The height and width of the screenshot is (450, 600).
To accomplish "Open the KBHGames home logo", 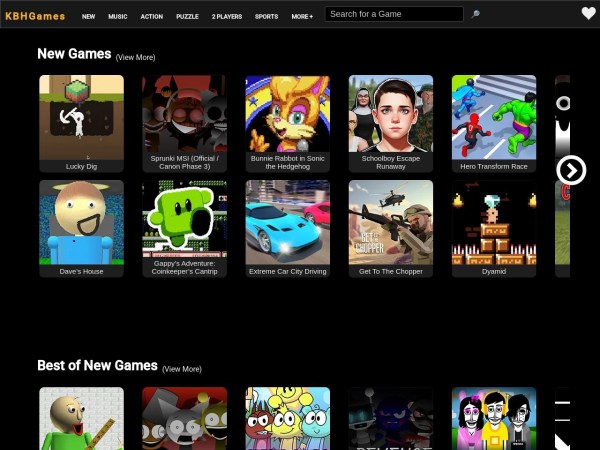I will 35,15.
